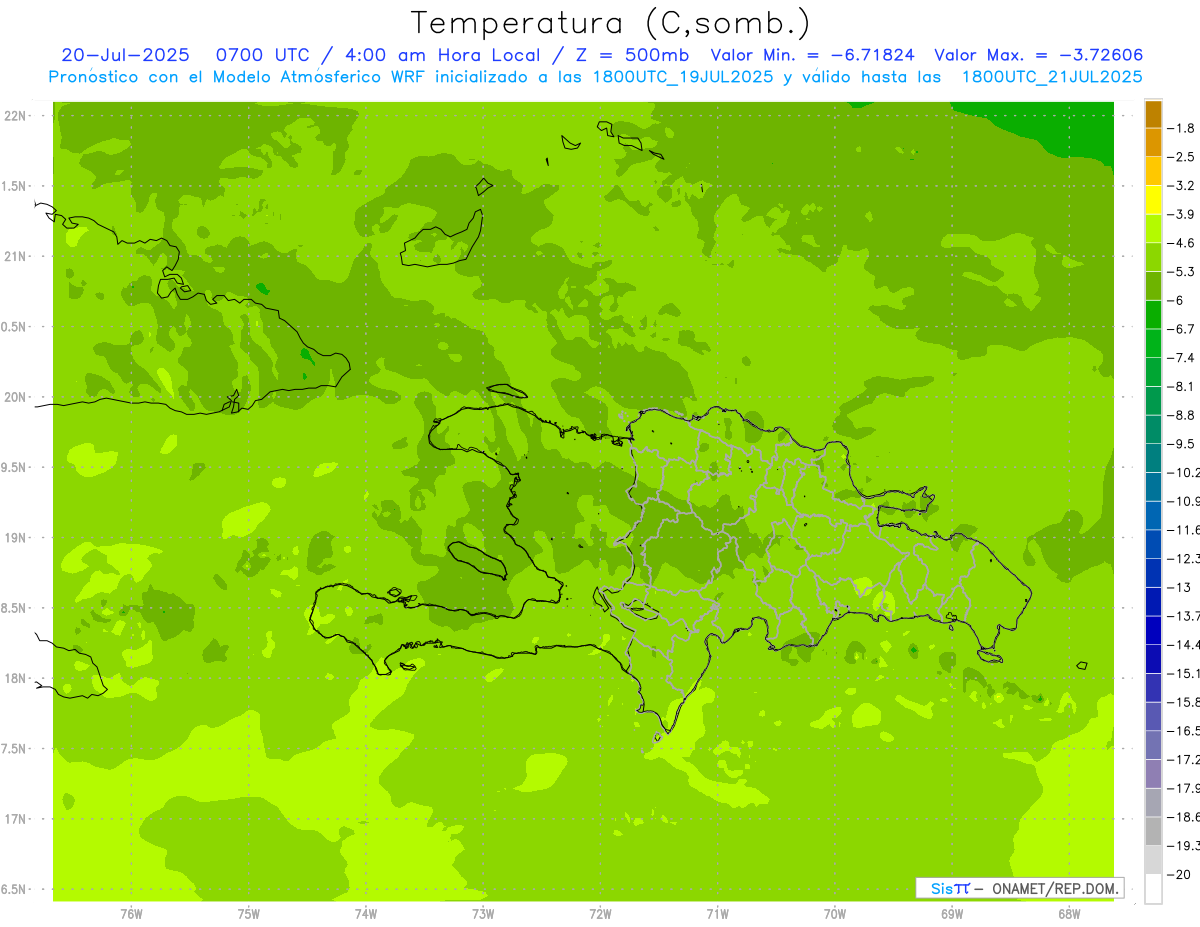Click the "75W" longitude axis label
This screenshot has width=1200, height=927.
[249, 913]
